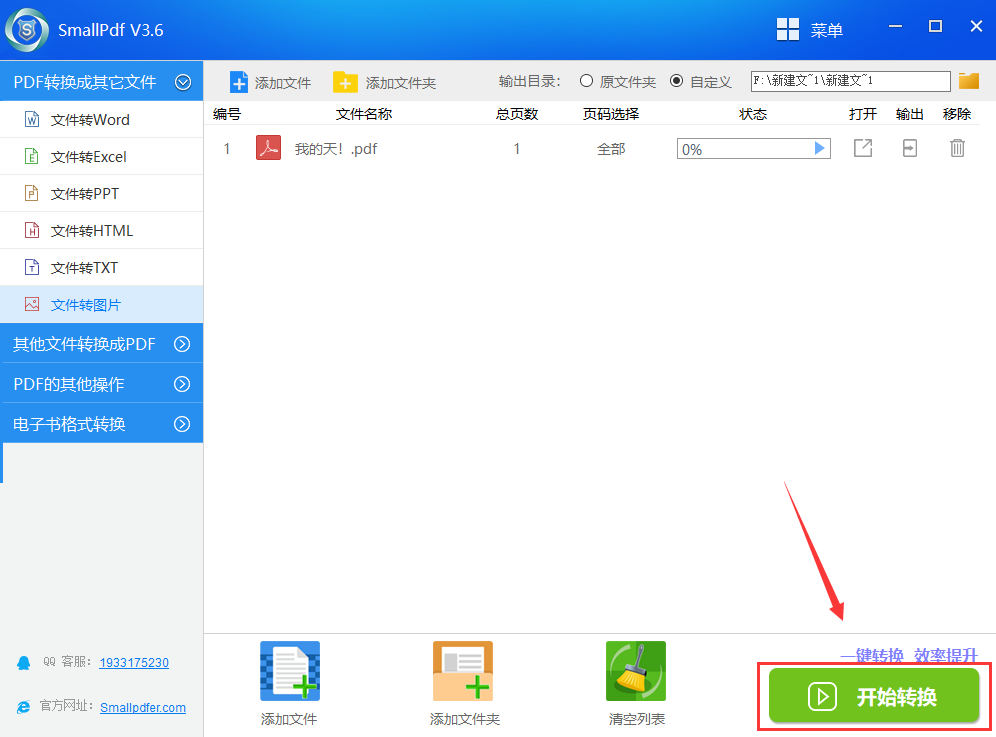This screenshot has height=737, width=996.
Task: Choose 文件转Excel in the sidebar
Action: pyautogui.click(x=88, y=157)
